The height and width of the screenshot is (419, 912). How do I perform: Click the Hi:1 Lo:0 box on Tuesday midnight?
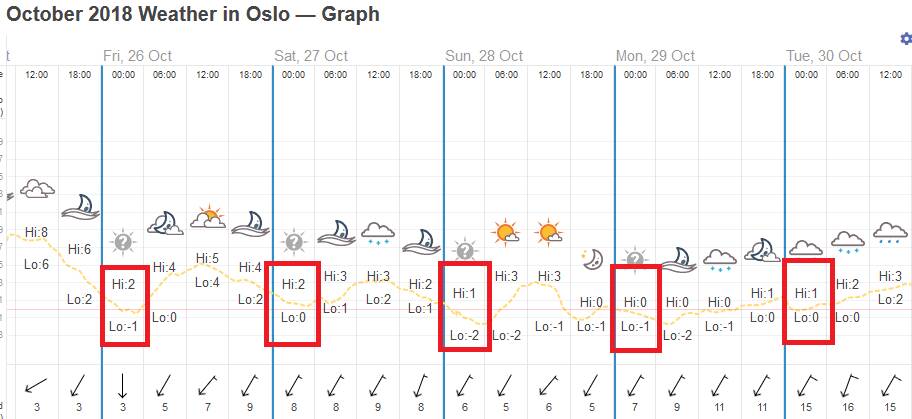point(807,301)
